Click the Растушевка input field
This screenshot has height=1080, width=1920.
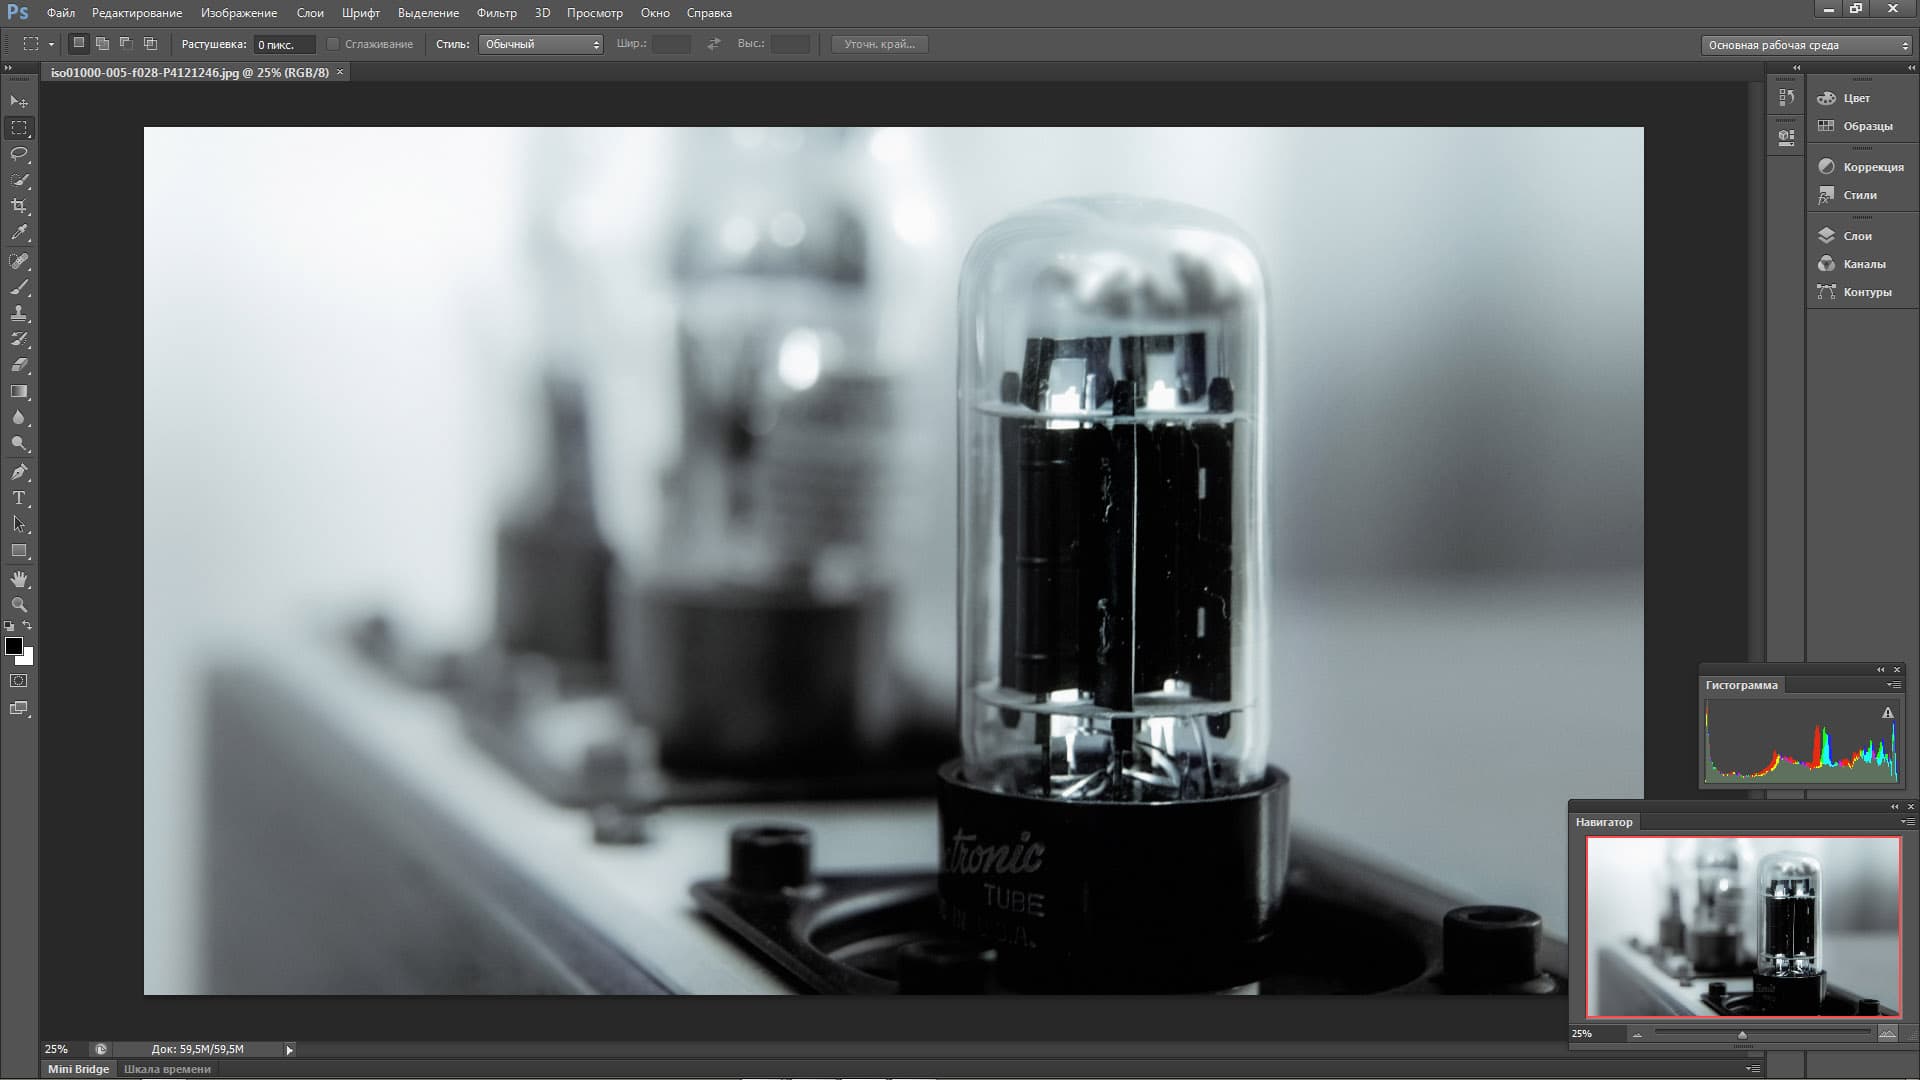point(283,45)
